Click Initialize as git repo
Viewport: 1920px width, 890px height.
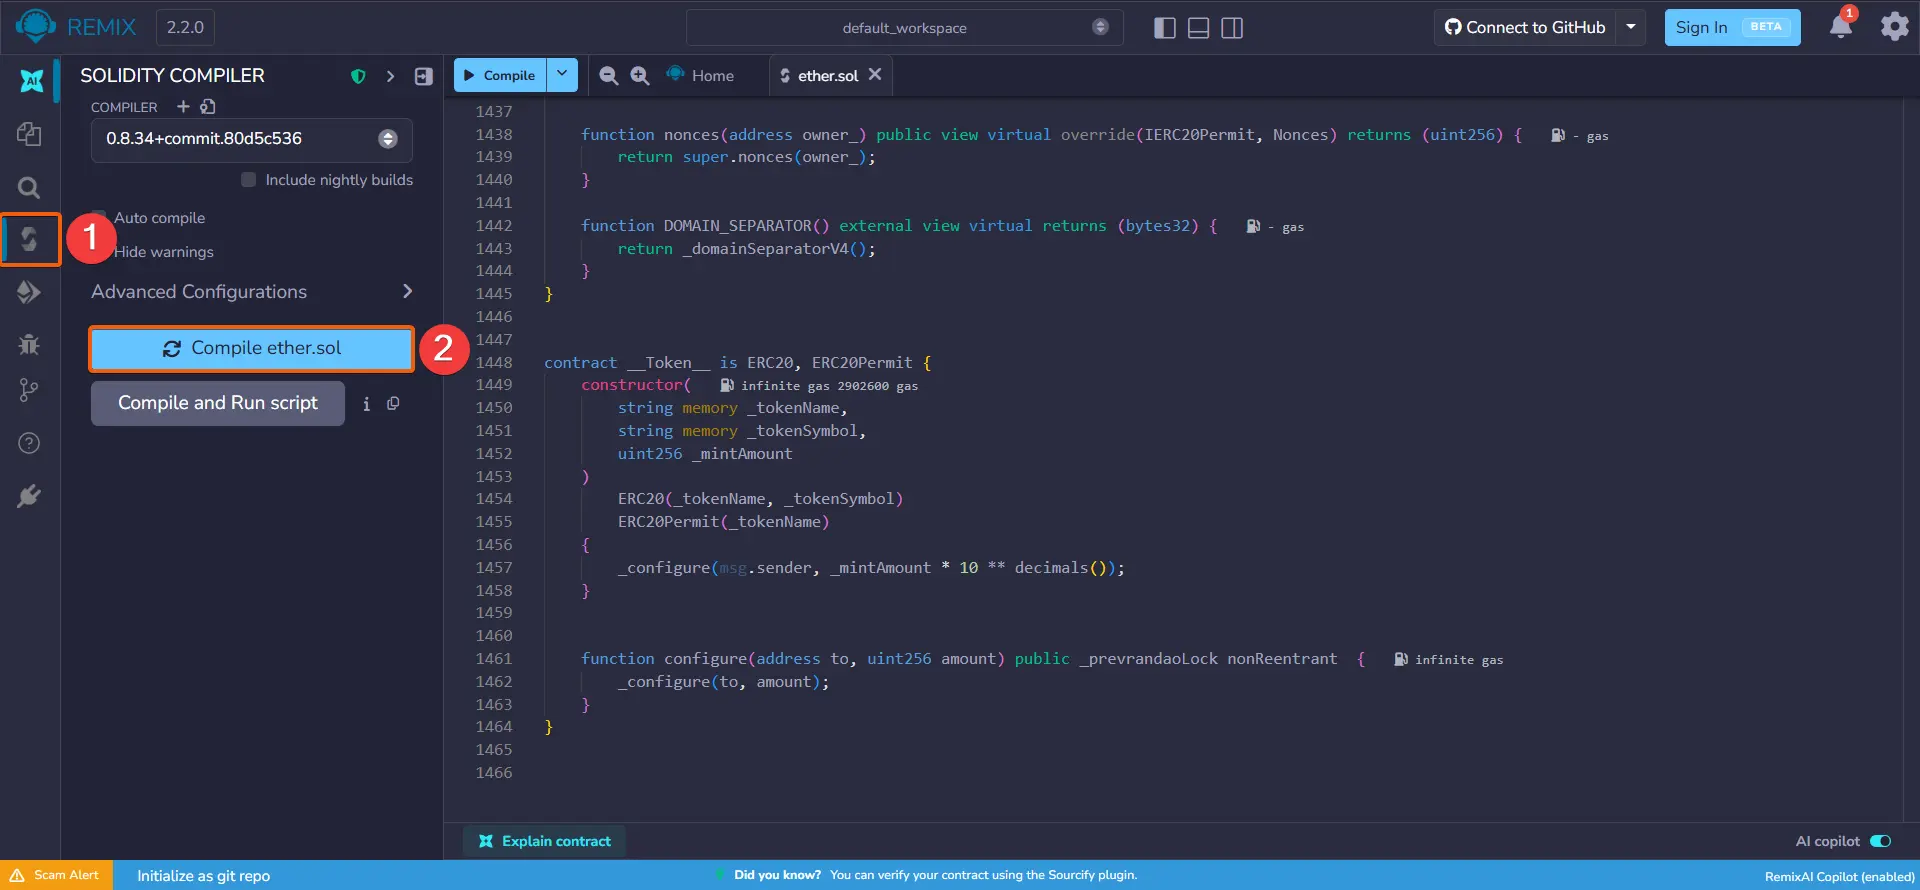coord(203,876)
